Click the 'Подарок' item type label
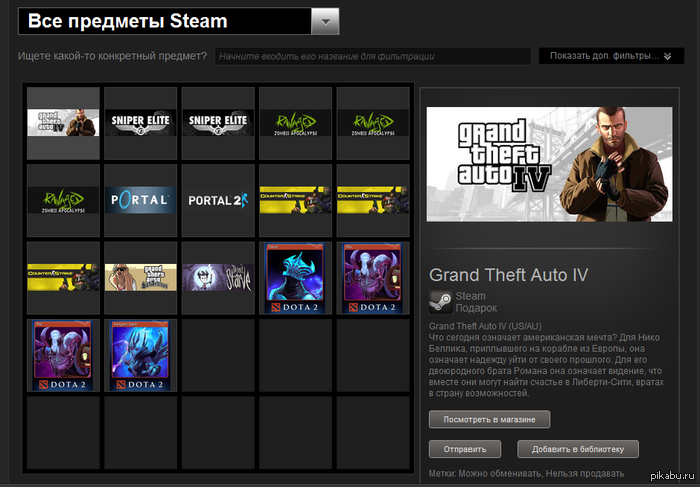 (x=476, y=308)
